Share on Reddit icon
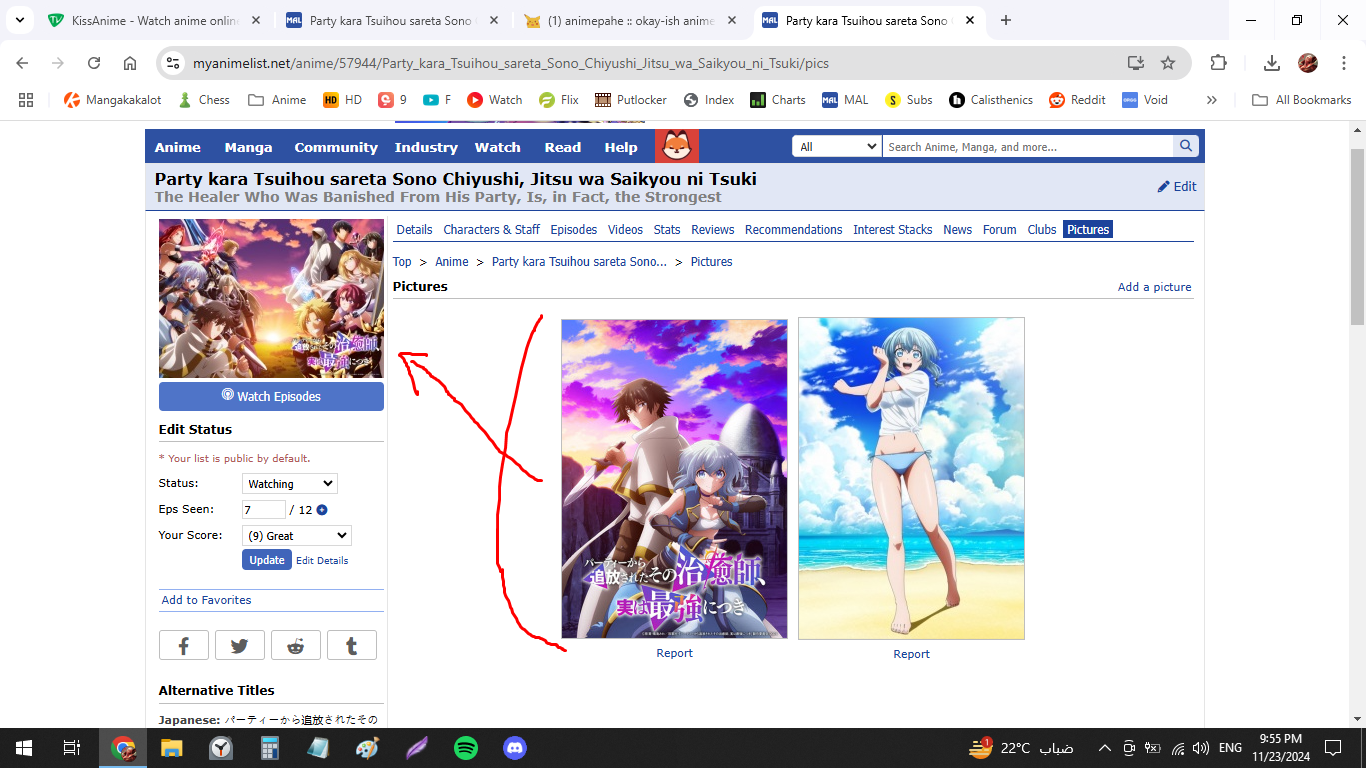1366x768 pixels. [296, 646]
